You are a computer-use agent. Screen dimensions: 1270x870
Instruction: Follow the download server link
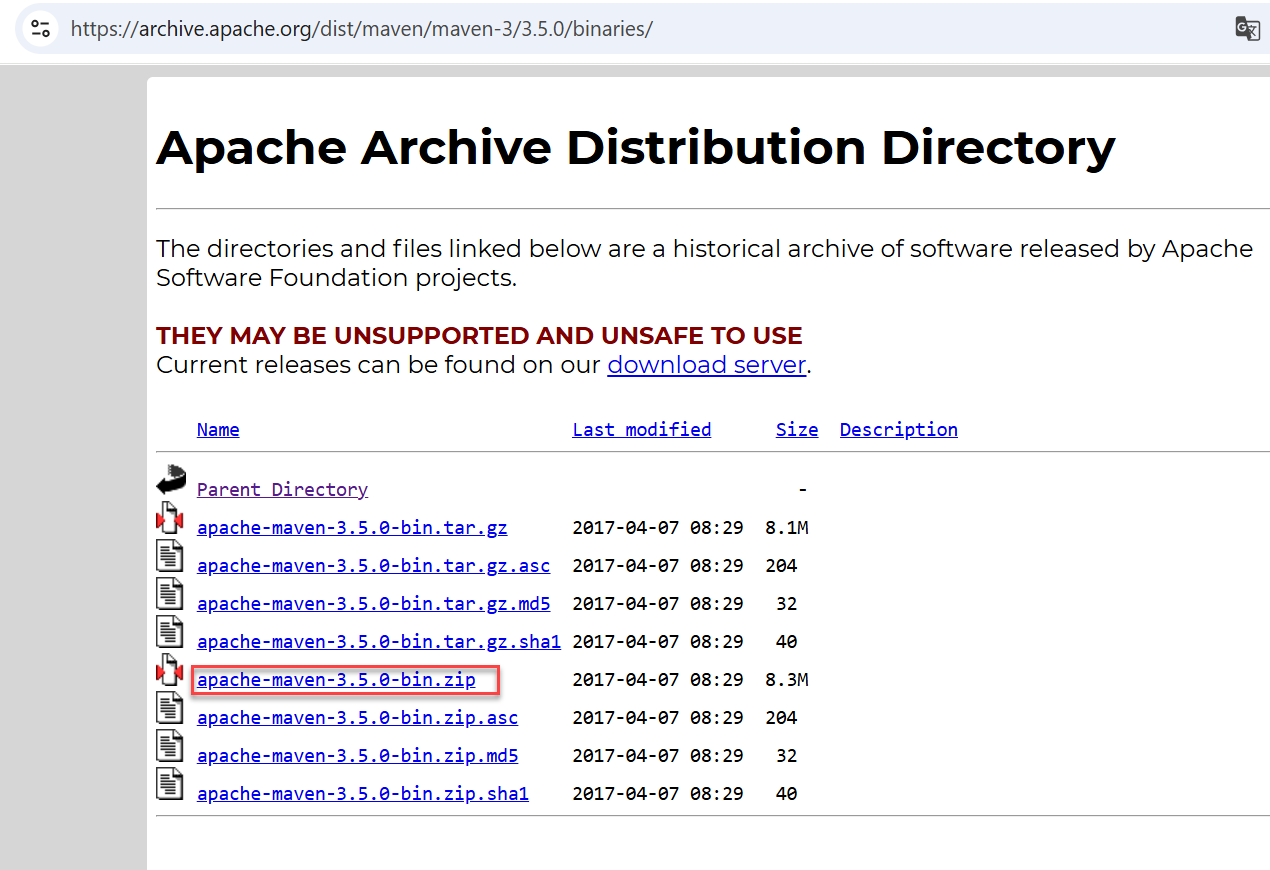tap(706, 365)
